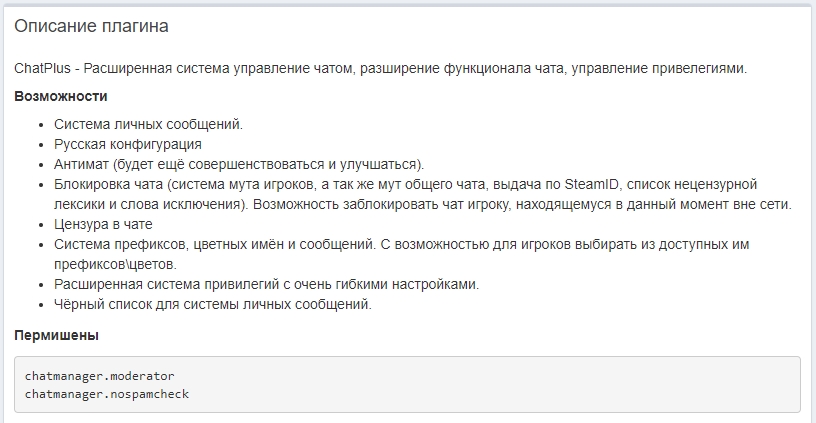Click the "Антимат" feature line
The height and width of the screenshot is (423, 816).
pos(84,164)
